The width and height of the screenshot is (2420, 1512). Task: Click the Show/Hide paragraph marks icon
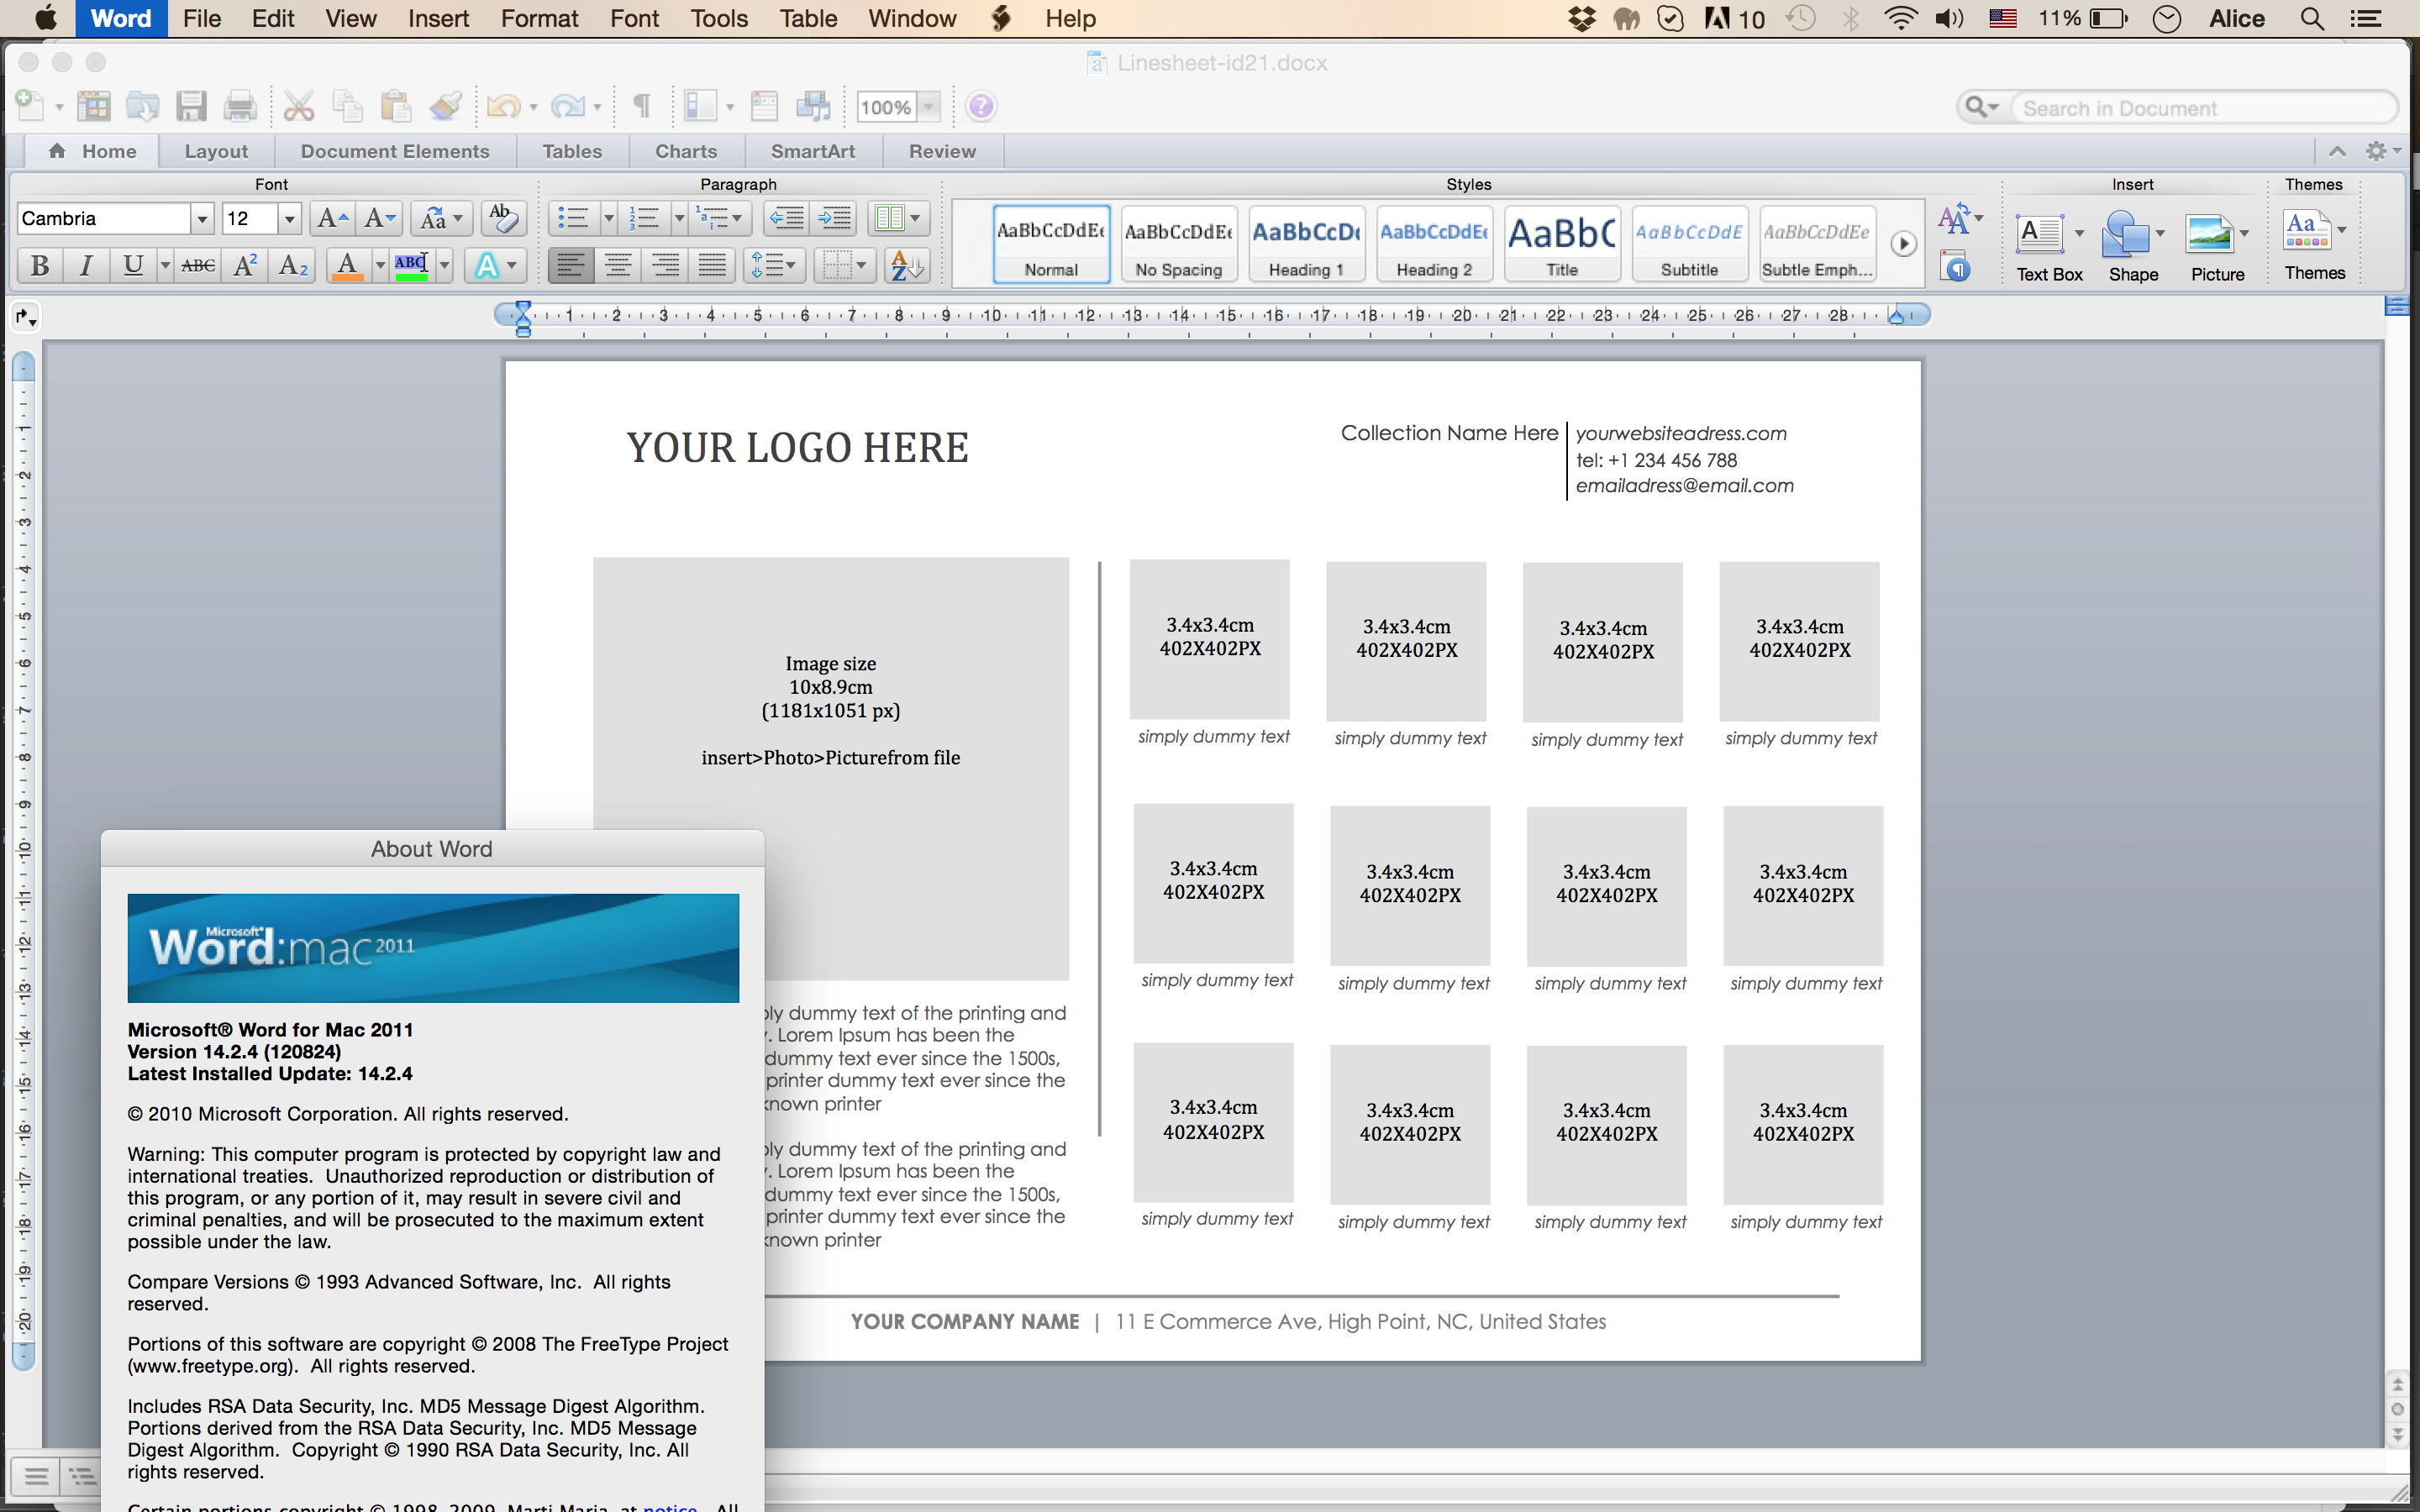pyautogui.click(x=646, y=108)
